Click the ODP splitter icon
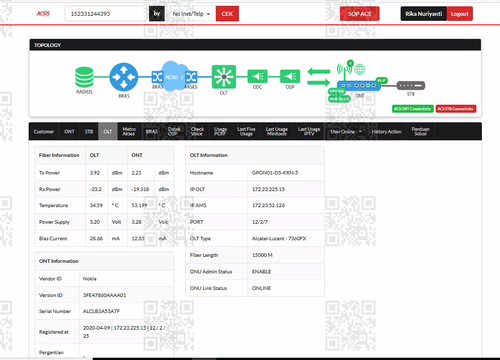 290,77
